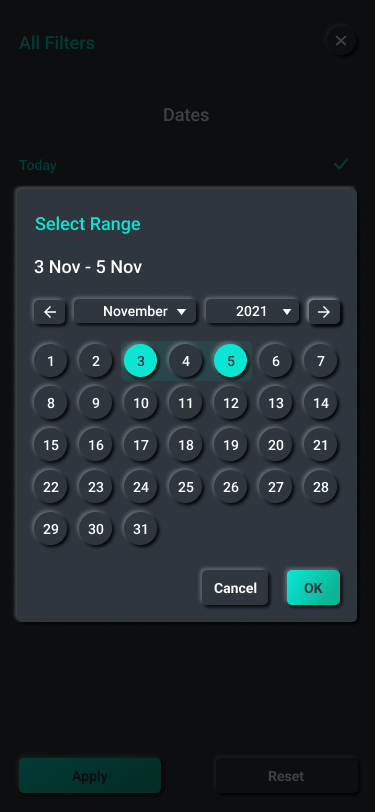Select day 12 in the calendar
Image resolution: width=375 pixels, height=812 pixels.
(x=230, y=403)
